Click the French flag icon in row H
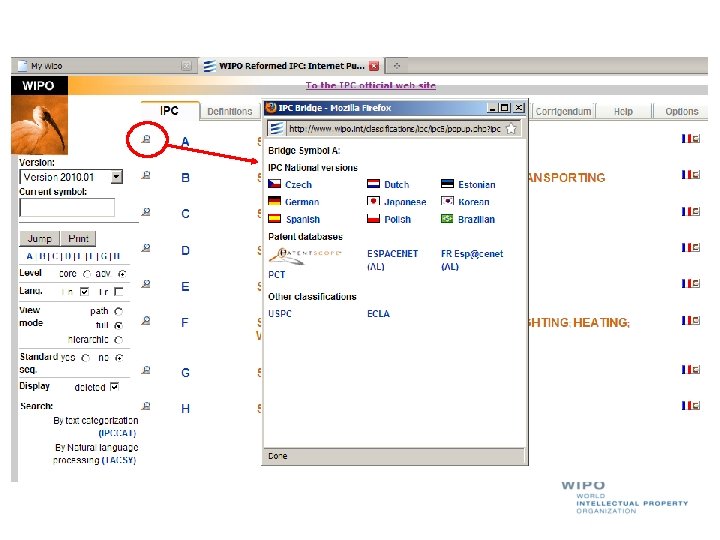Screen dimensions: 720x540 click(686, 405)
